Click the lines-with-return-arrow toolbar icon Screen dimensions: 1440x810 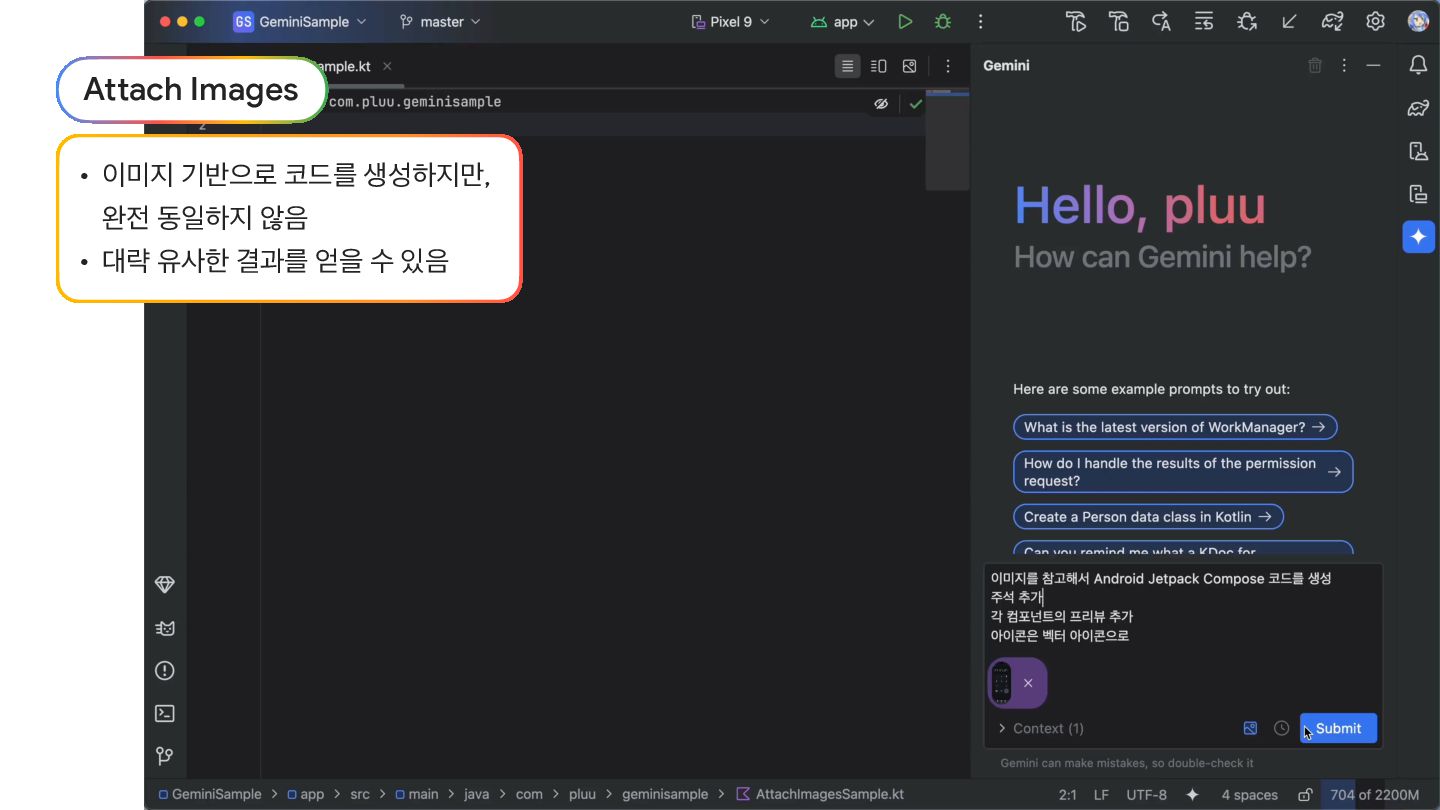[1204, 22]
